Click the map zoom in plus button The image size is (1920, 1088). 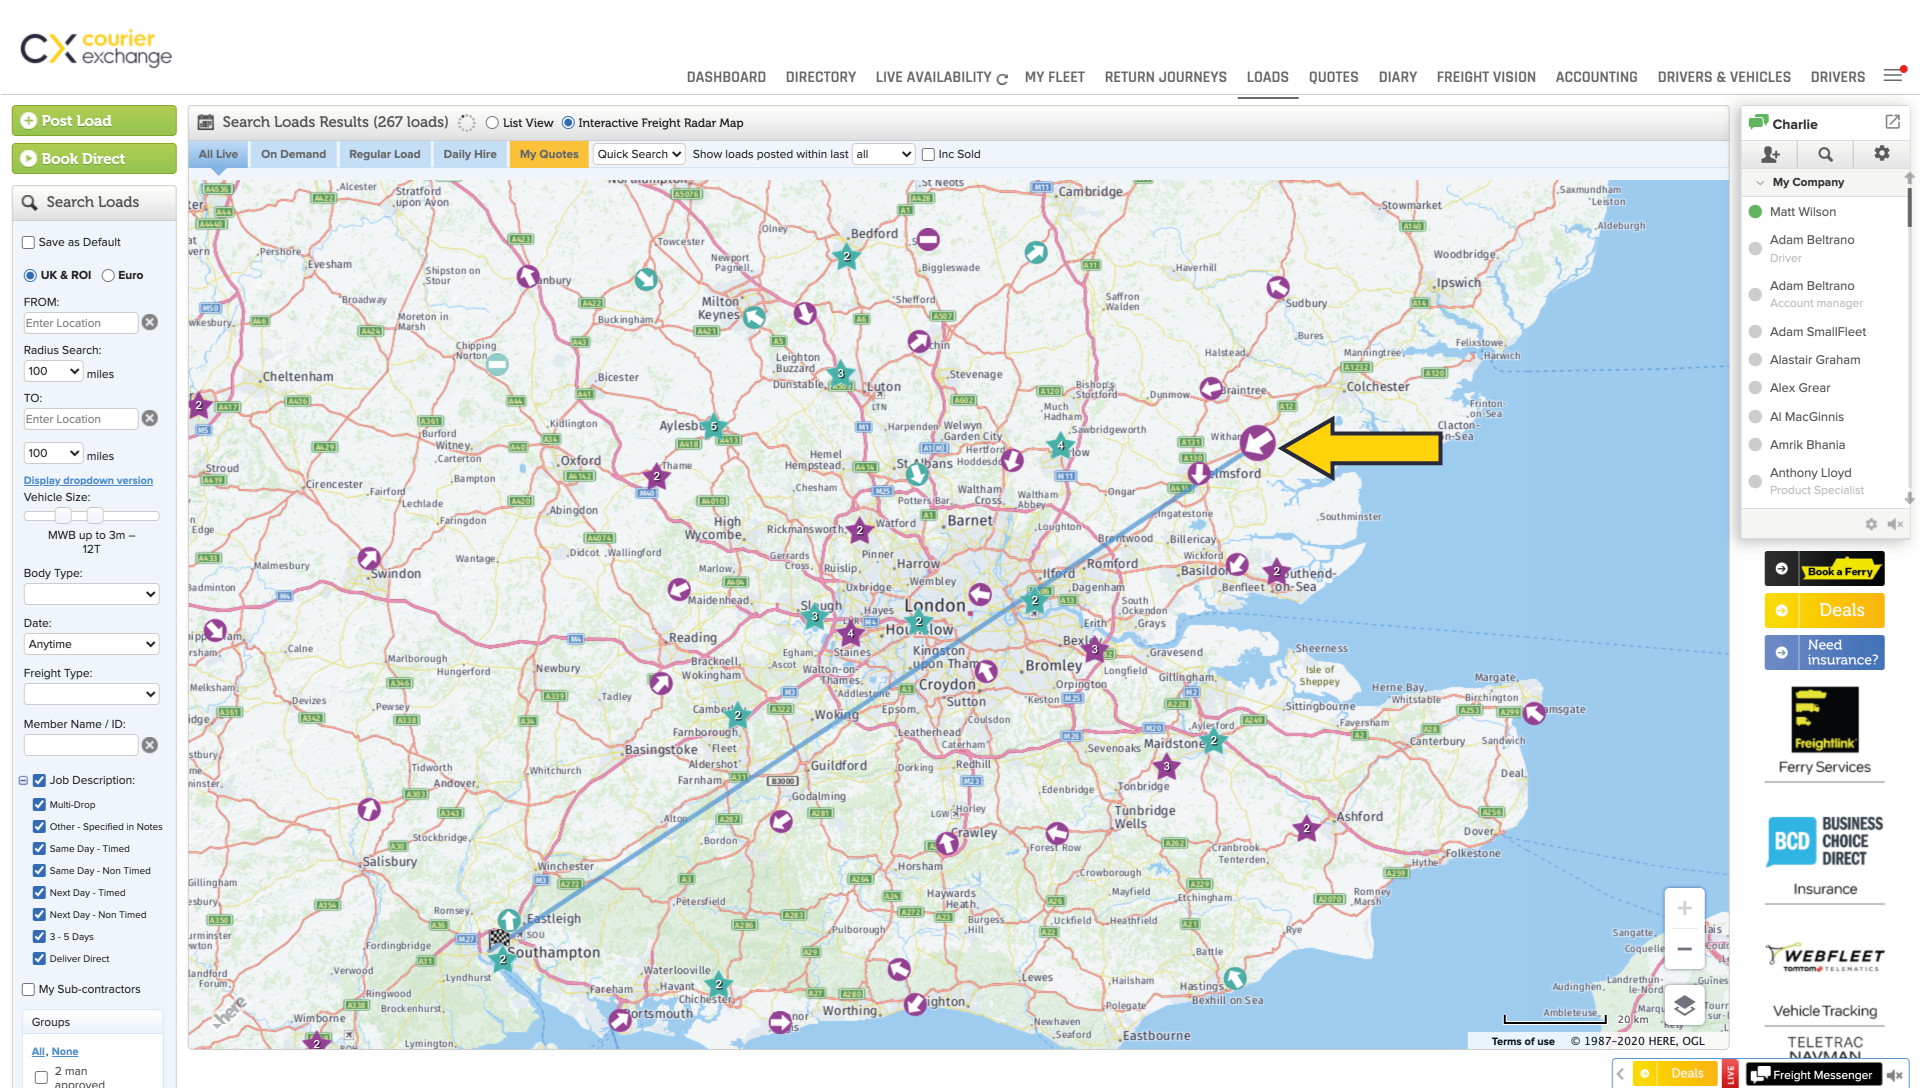click(x=1684, y=908)
